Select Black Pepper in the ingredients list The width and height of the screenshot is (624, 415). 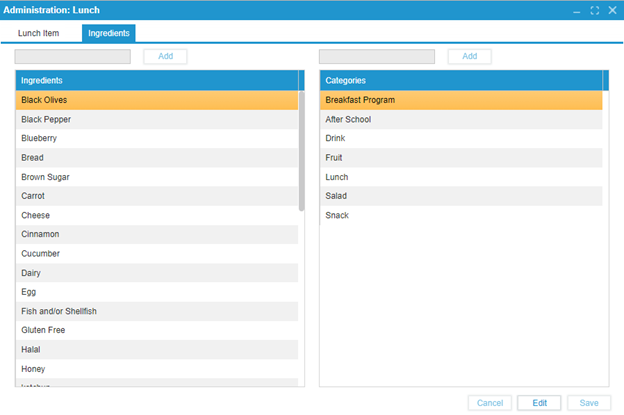pyautogui.click(x=157, y=119)
